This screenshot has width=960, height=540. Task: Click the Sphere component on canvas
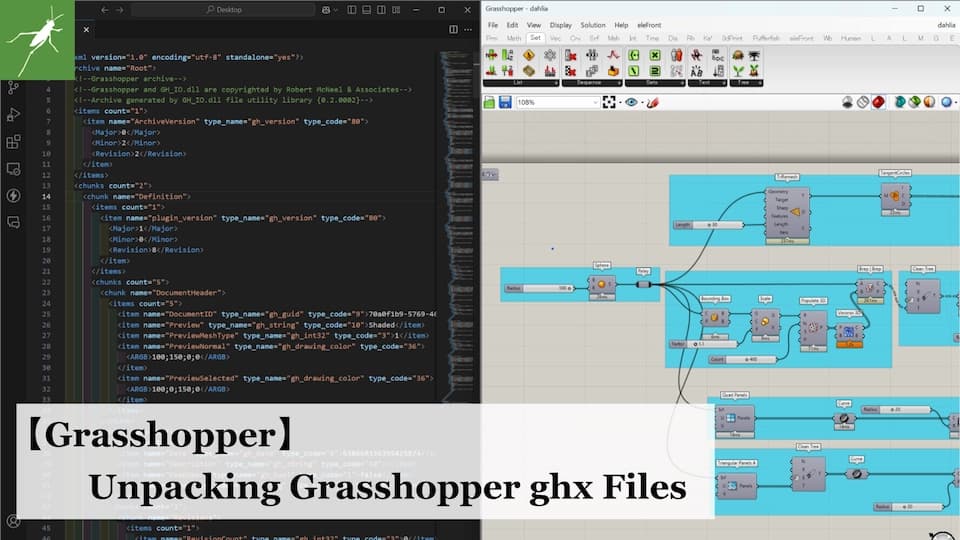(x=602, y=285)
